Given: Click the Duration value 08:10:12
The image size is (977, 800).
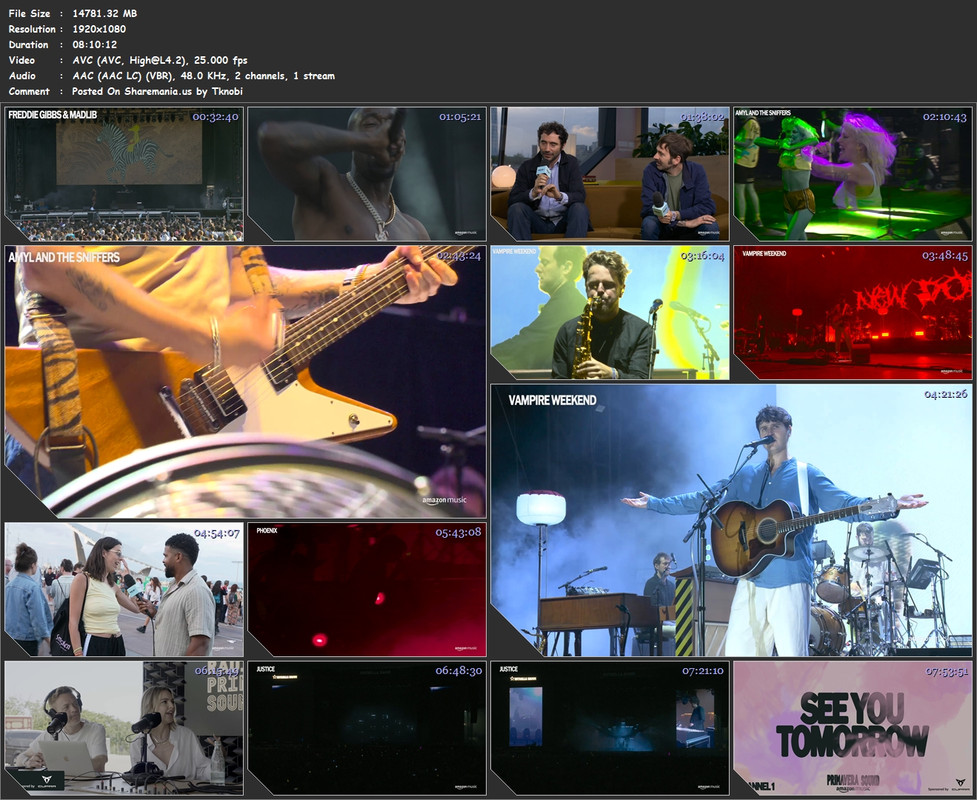Looking at the screenshot, I should click(95, 44).
